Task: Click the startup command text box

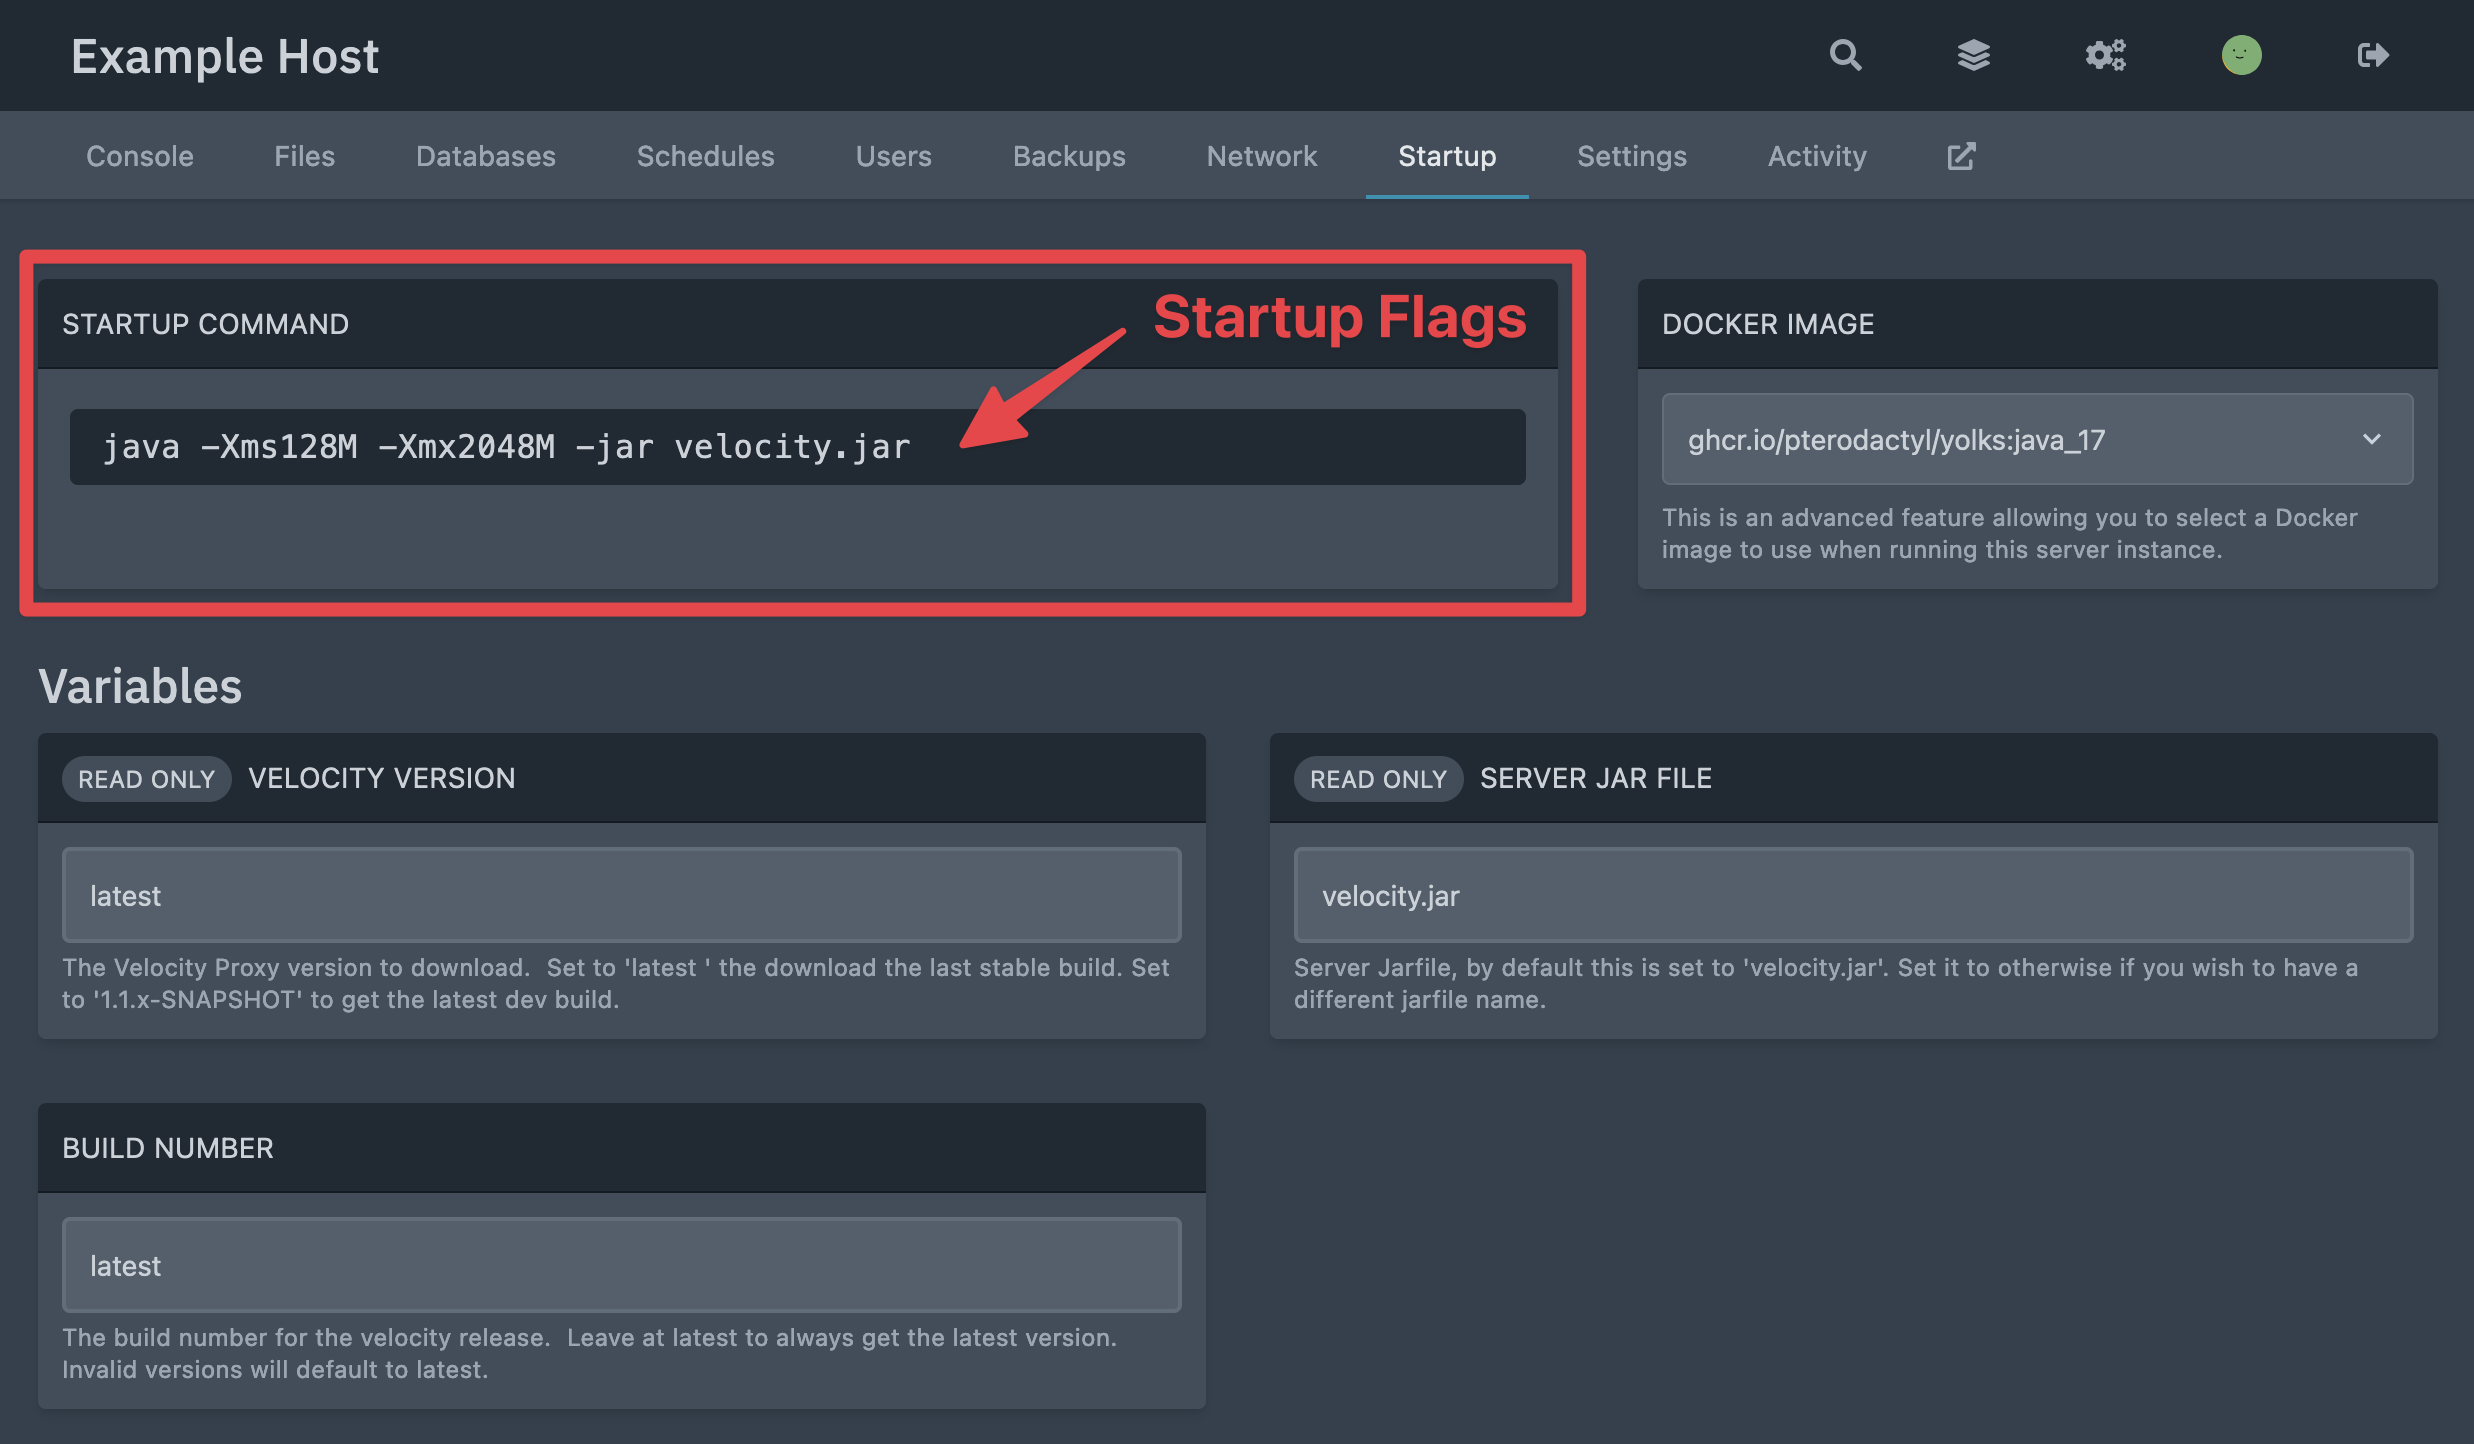Action: (797, 447)
